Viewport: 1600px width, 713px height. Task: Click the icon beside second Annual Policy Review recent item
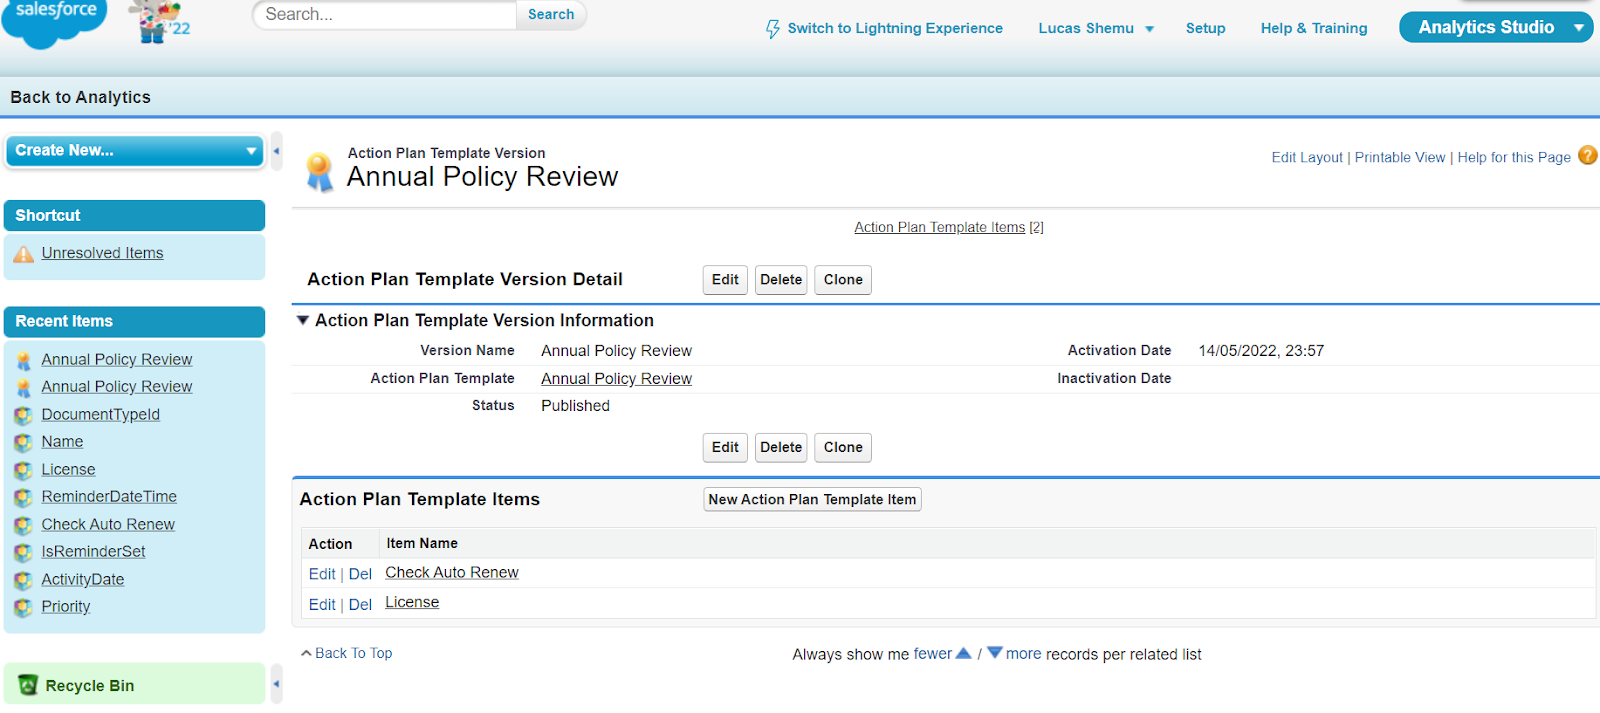coord(24,387)
